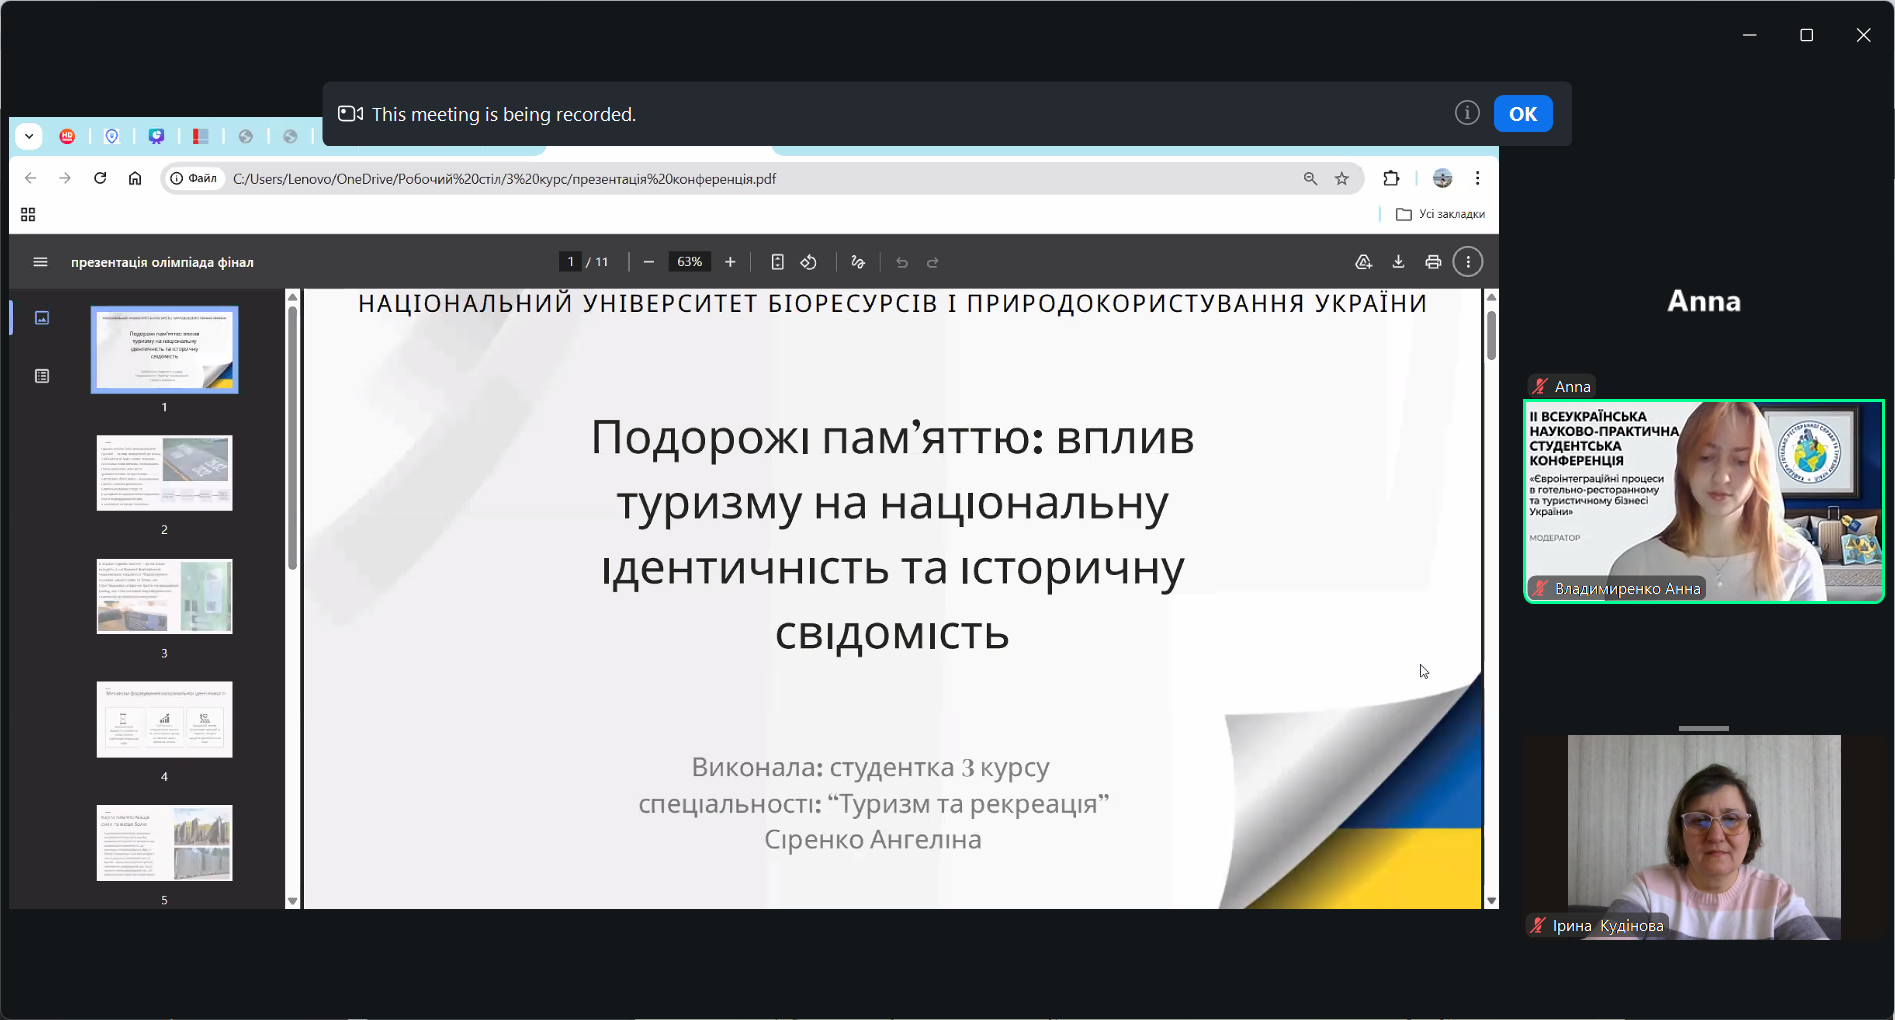The height and width of the screenshot is (1020, 1895).
Task: Toggle the PDF sidebar hamburger menu
Action: (41, 262)
